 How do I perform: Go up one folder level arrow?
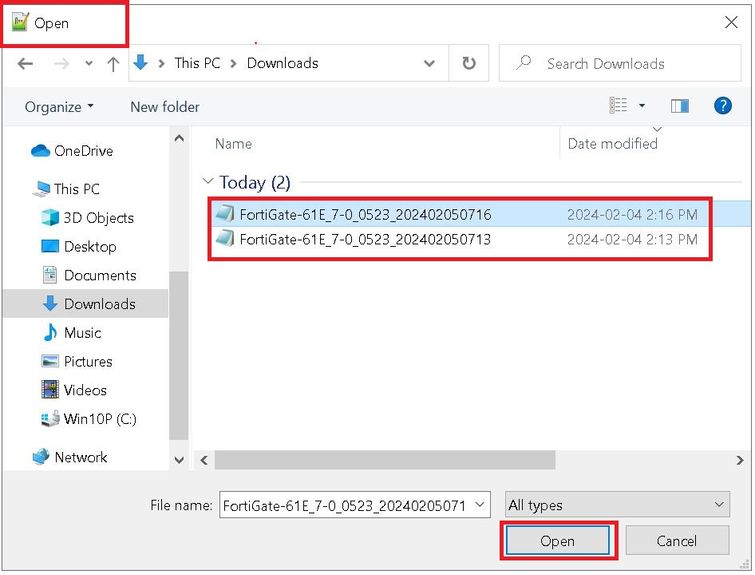click(x=113, y=64)
